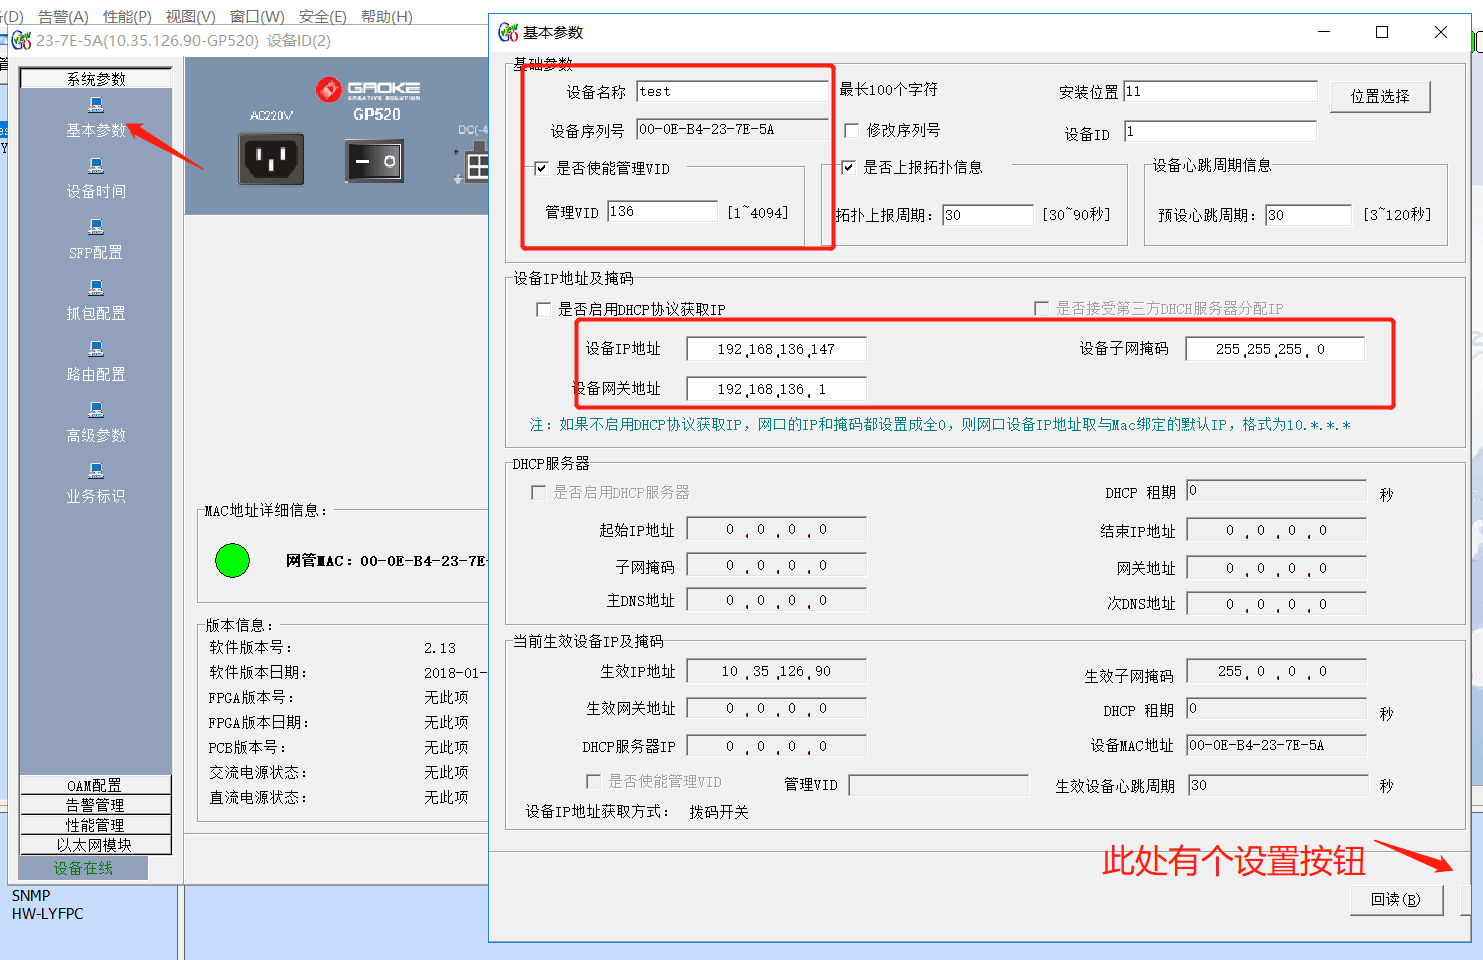Click the 基本参数 dialog title icon
Screen dimensions: 1483x960
coord(508,32)
